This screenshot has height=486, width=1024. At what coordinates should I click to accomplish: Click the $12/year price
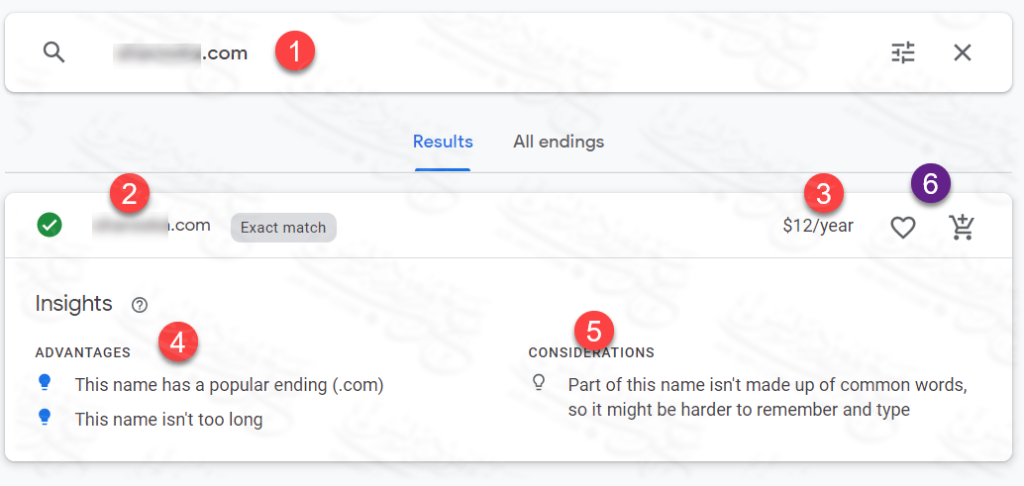click(818, 226)
